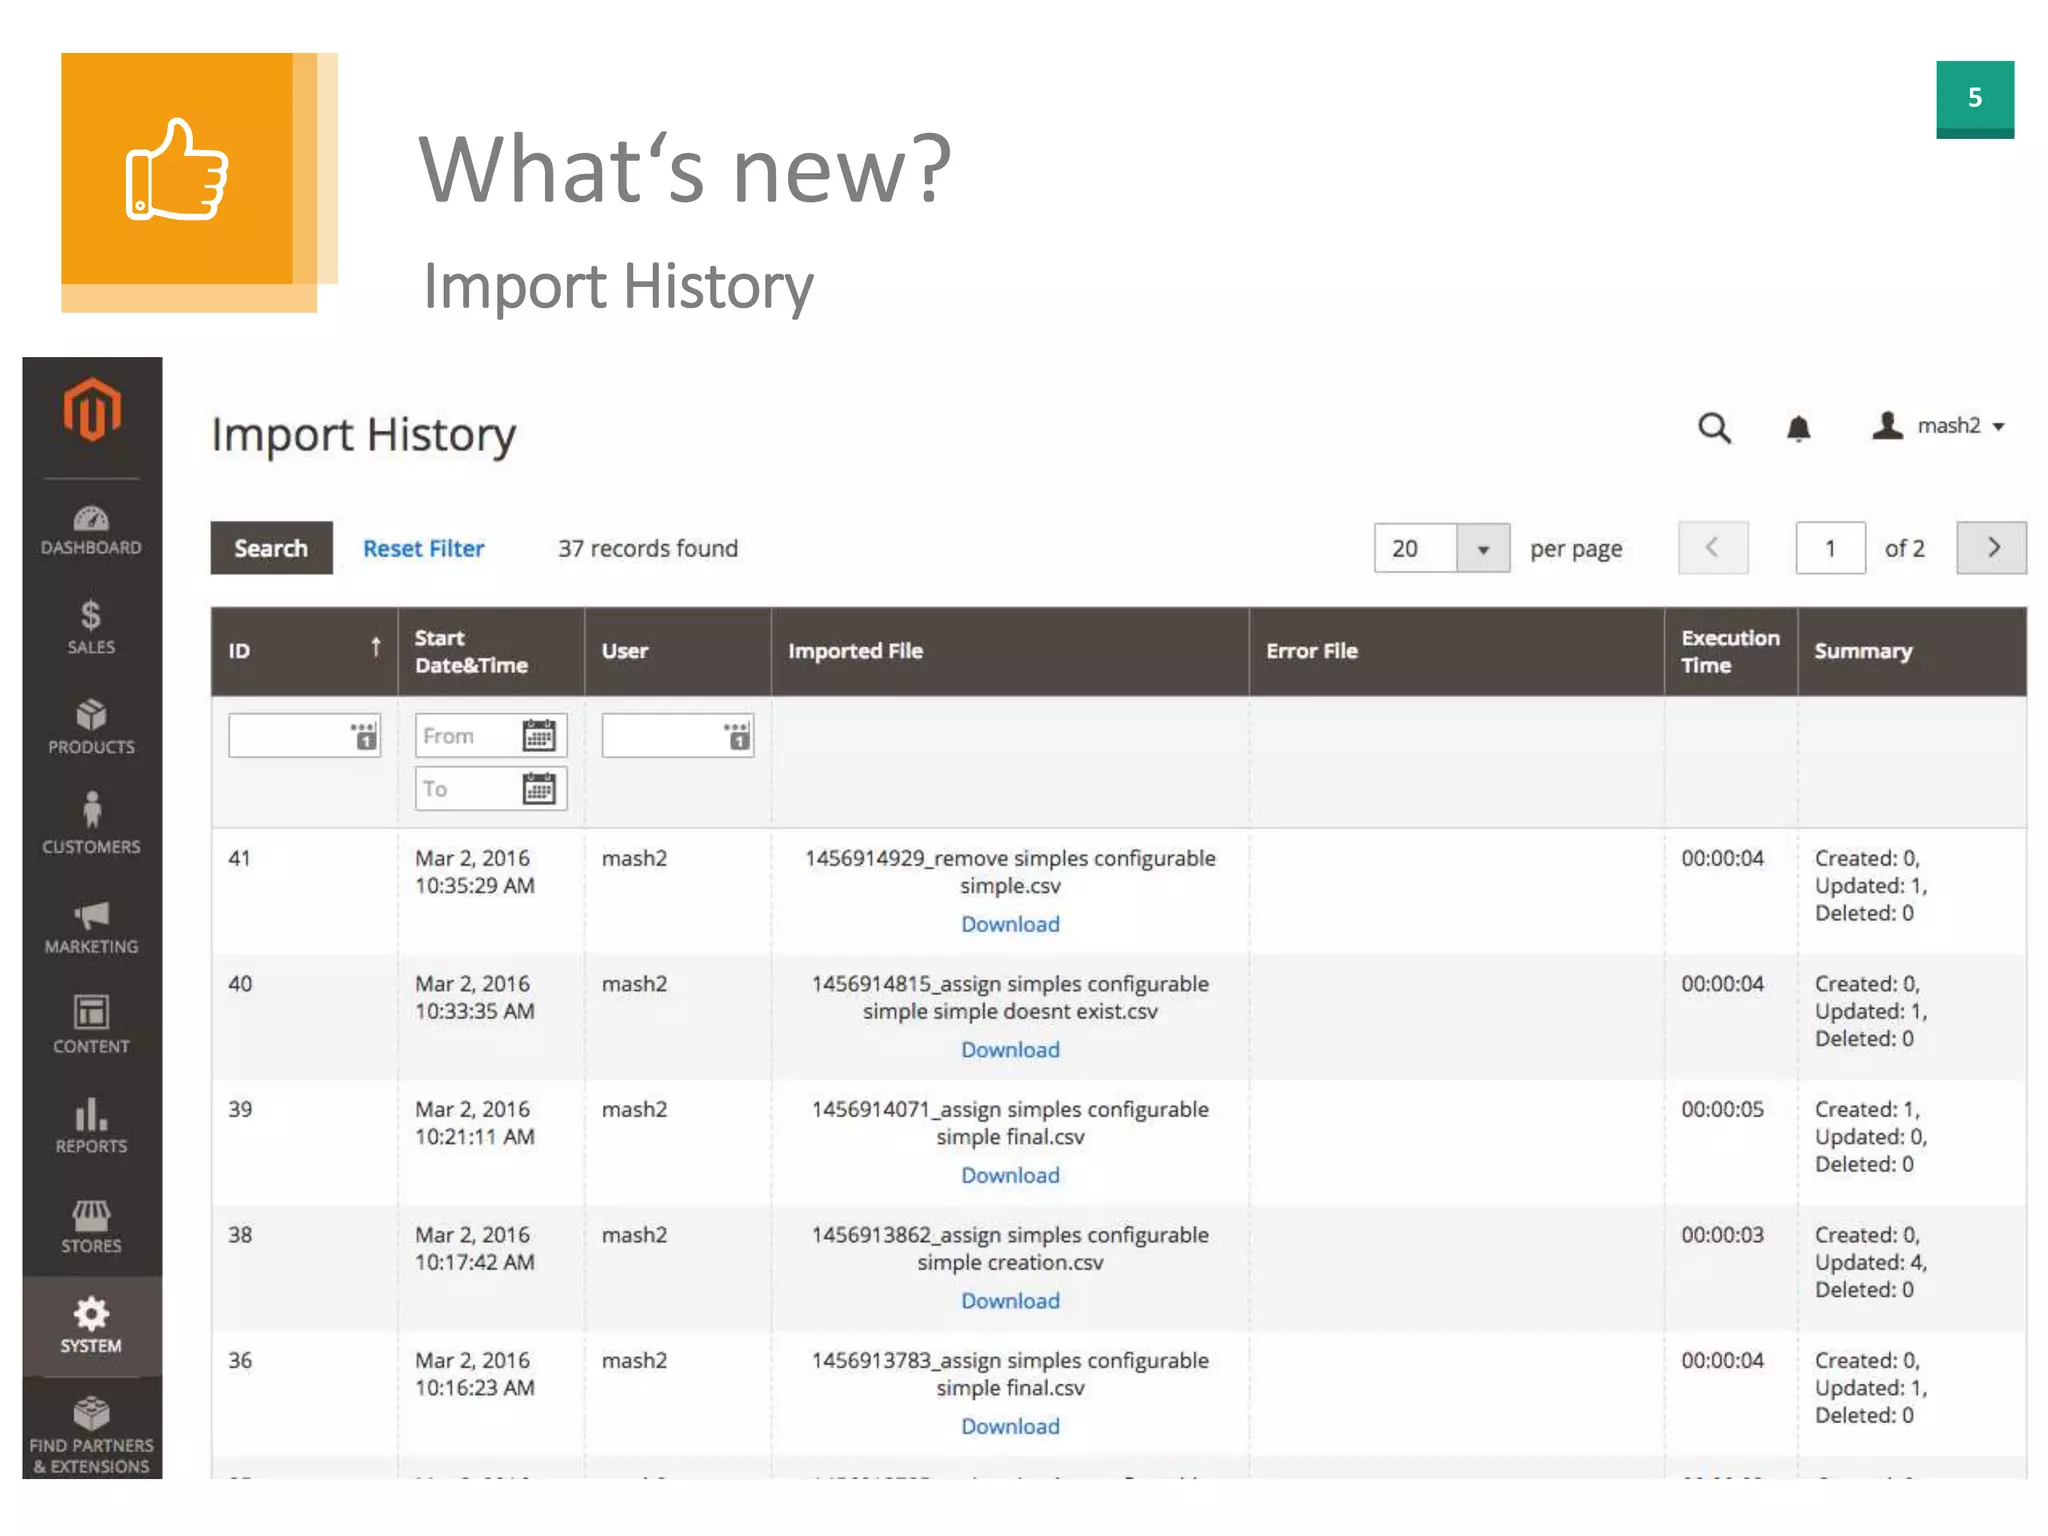Select the row with ID 41
2048x1536 pixels.
[1118, 891]
